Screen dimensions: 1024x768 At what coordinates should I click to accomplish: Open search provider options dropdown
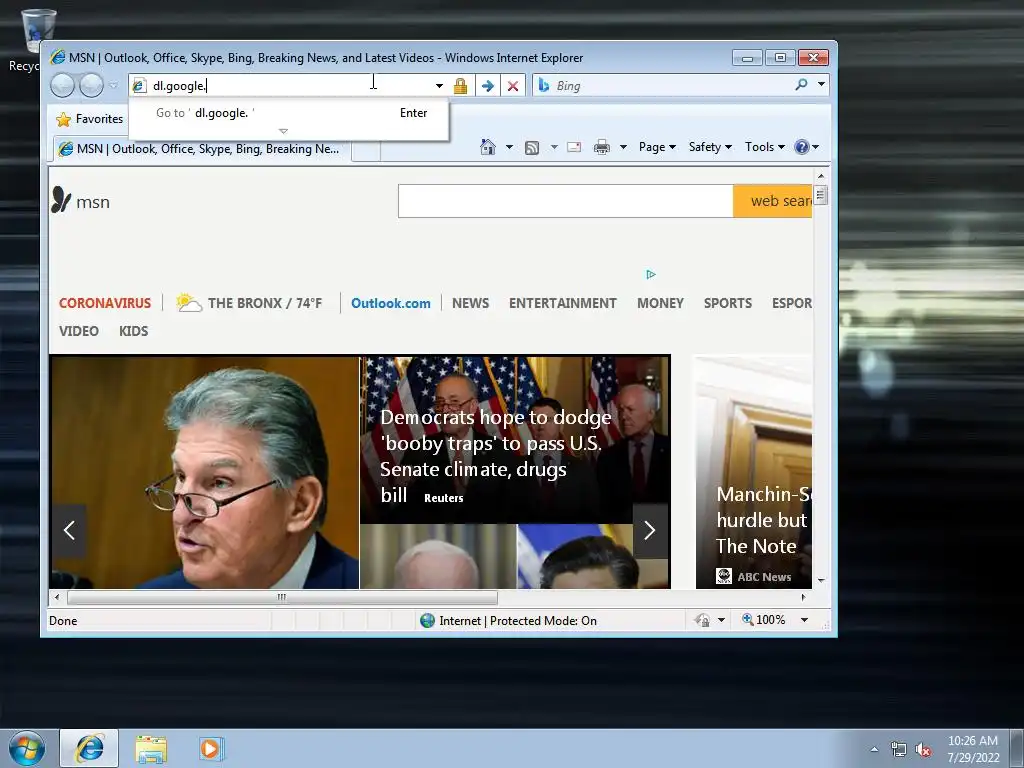[x=821, y=84]
